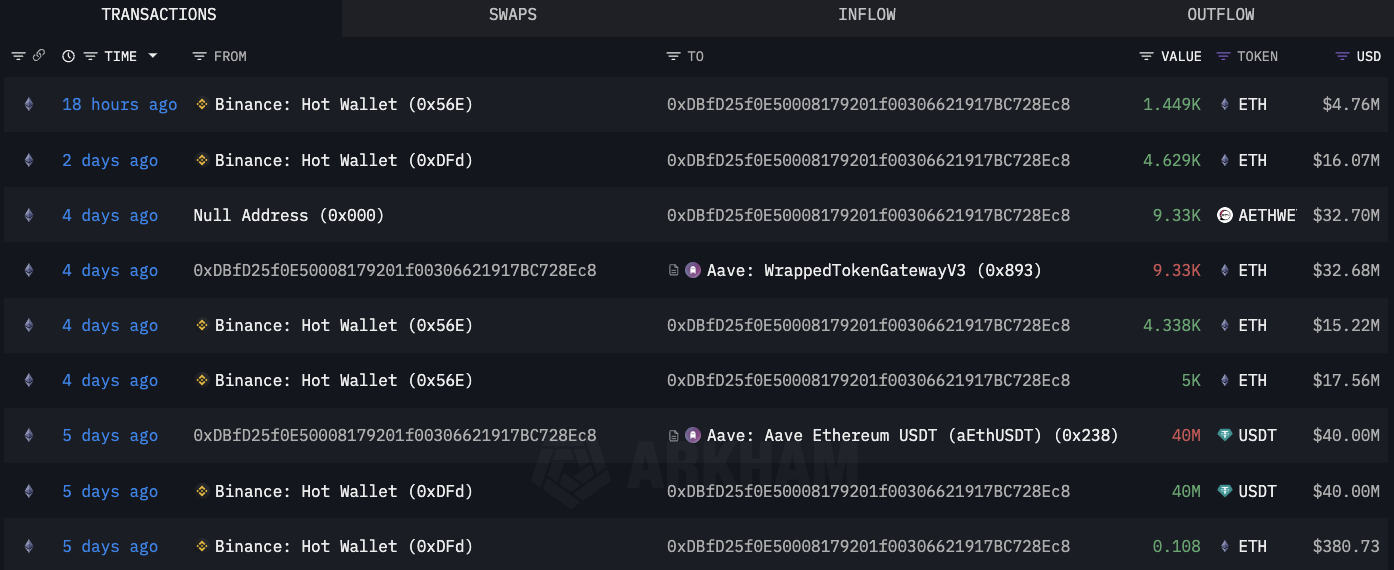Click the AETHWETH token icon
Image resolution: width=1394 pixels, height=570 pixels.
(1224, 215)
